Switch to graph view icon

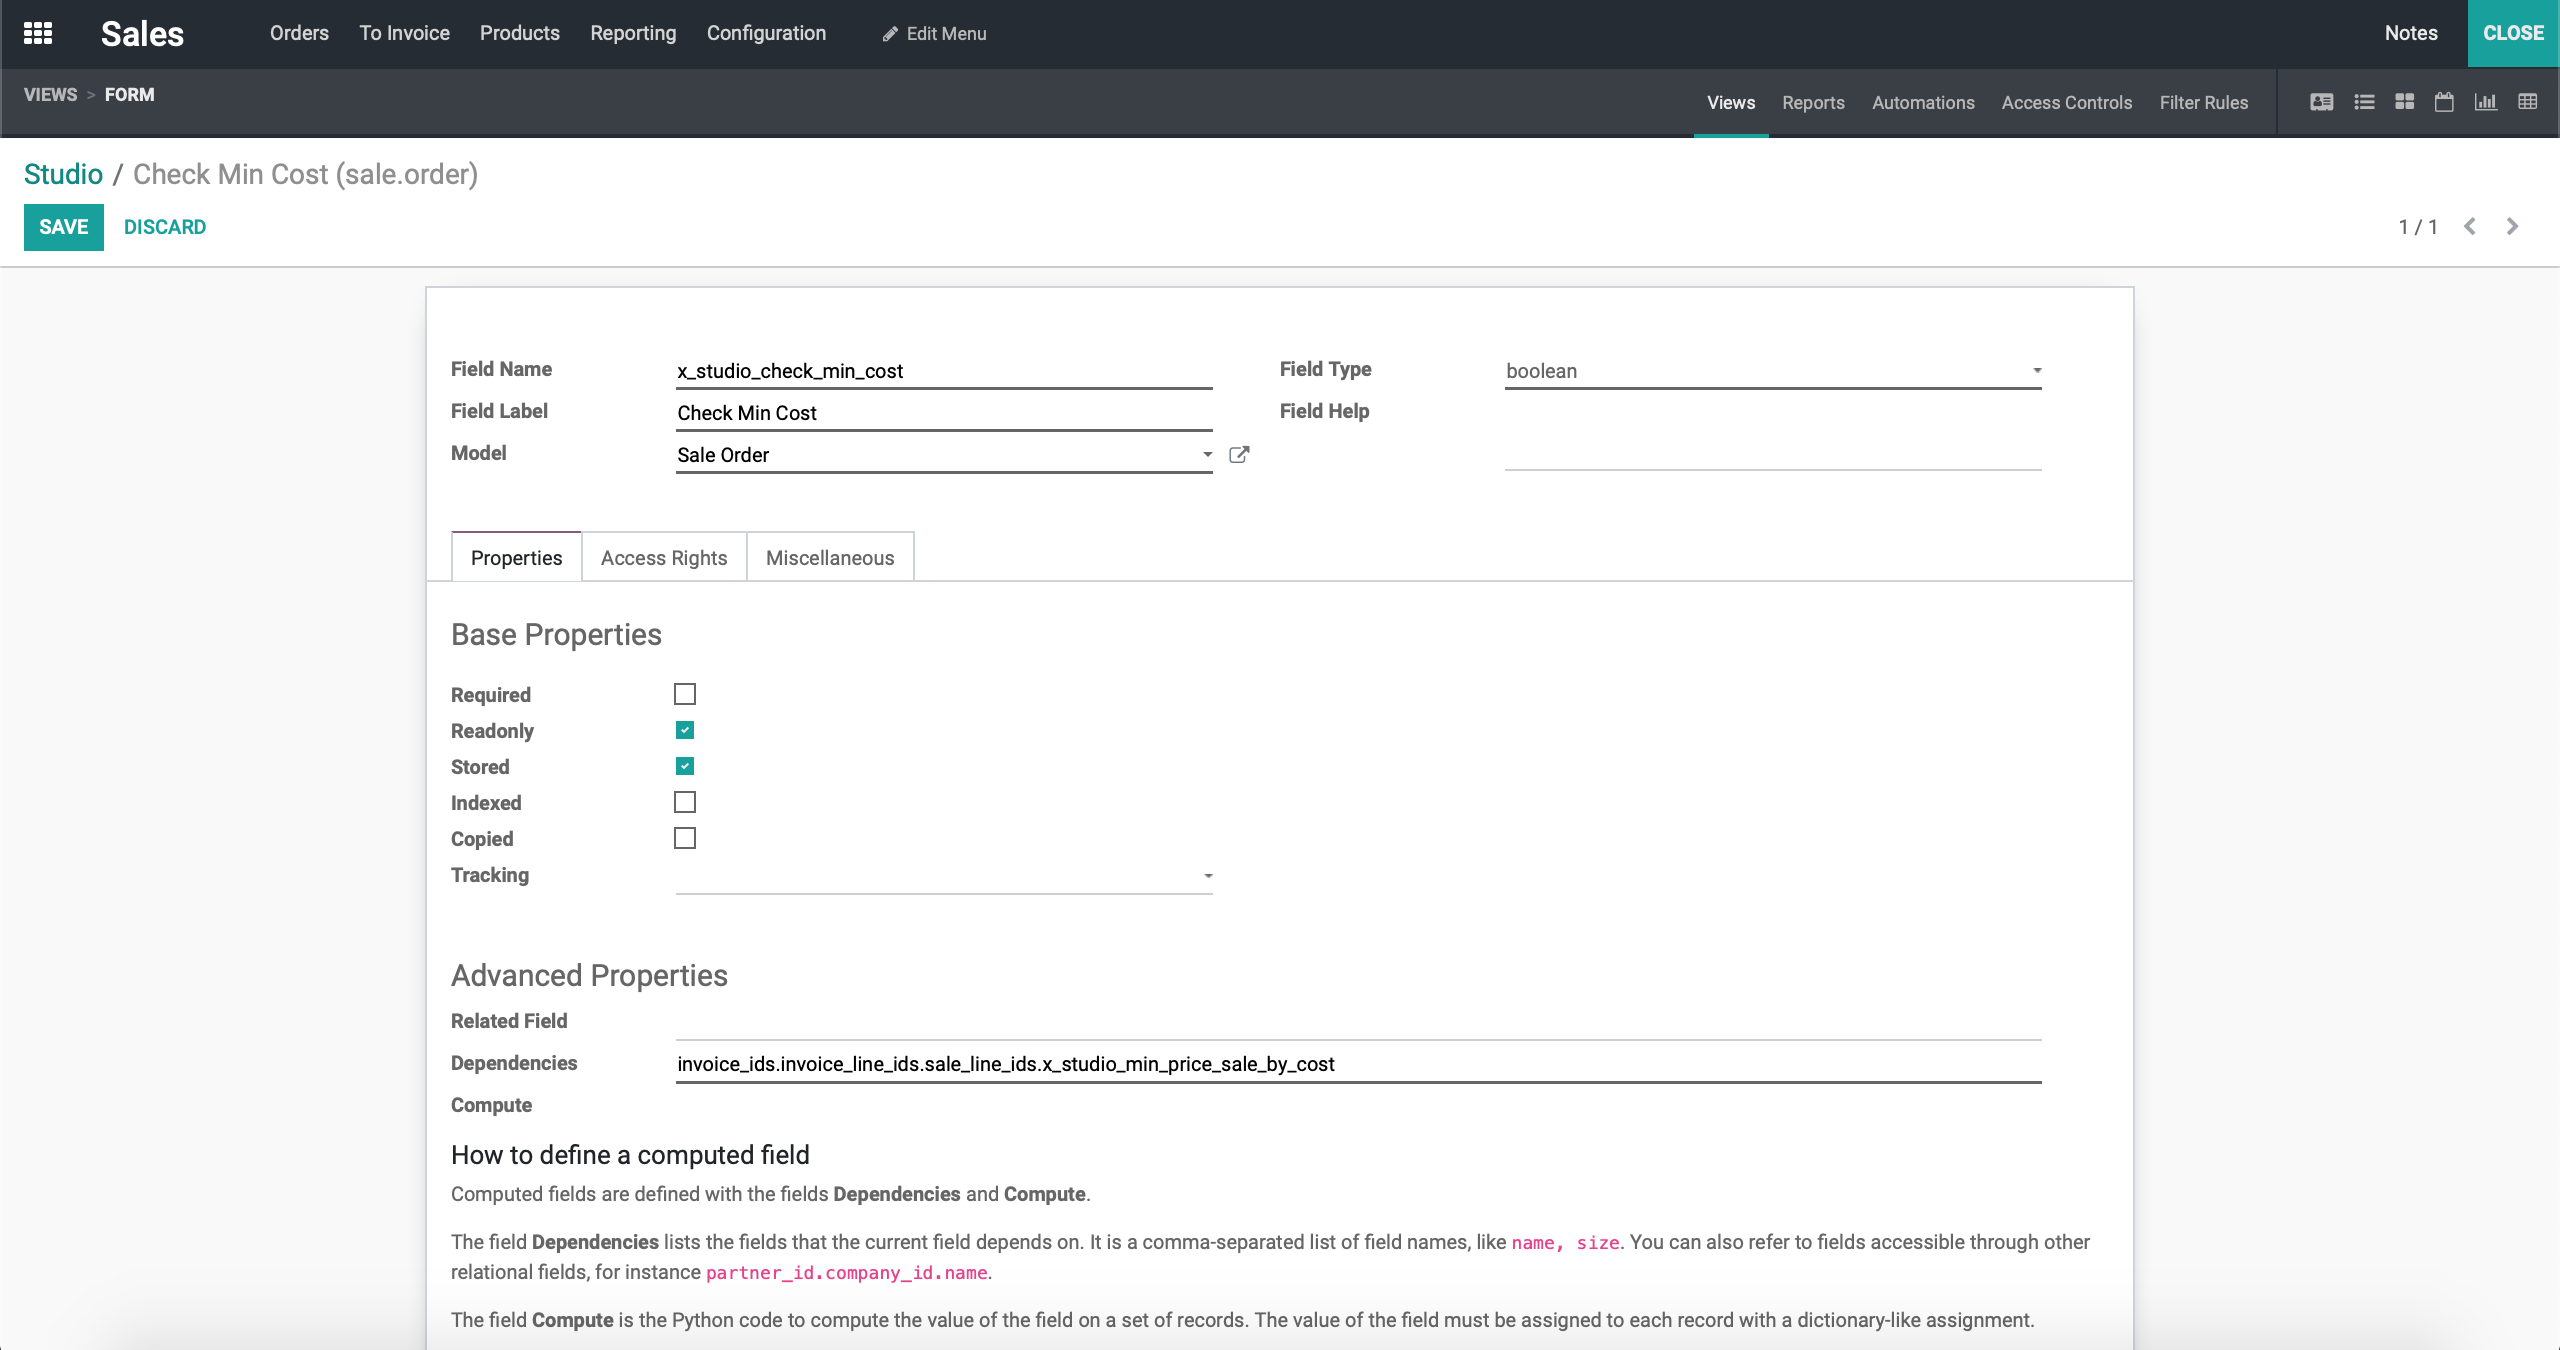point(2486,102)
